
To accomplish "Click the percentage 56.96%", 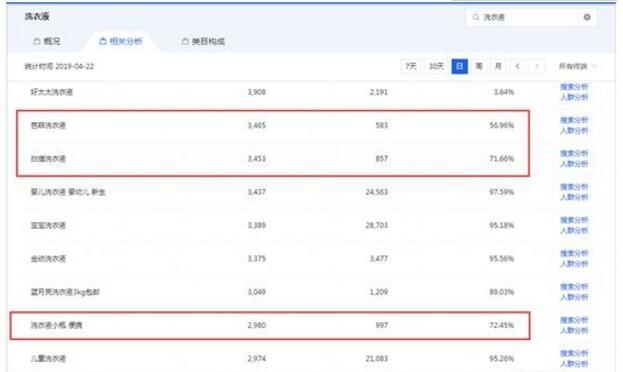I will (x=502, y=126).
